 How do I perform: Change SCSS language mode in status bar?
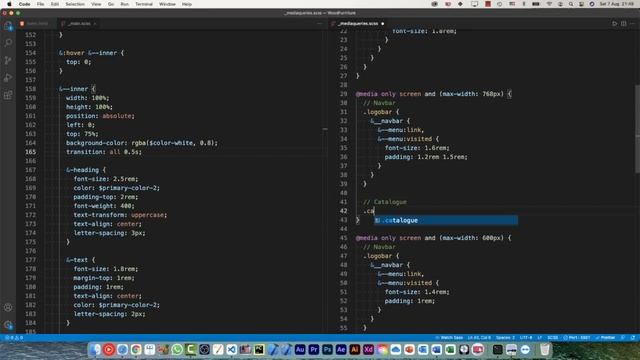tap(553, 338)
